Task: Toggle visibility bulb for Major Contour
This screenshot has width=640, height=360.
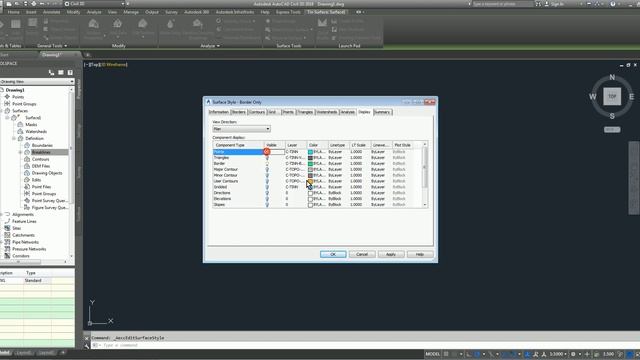Action: point(267,169)
